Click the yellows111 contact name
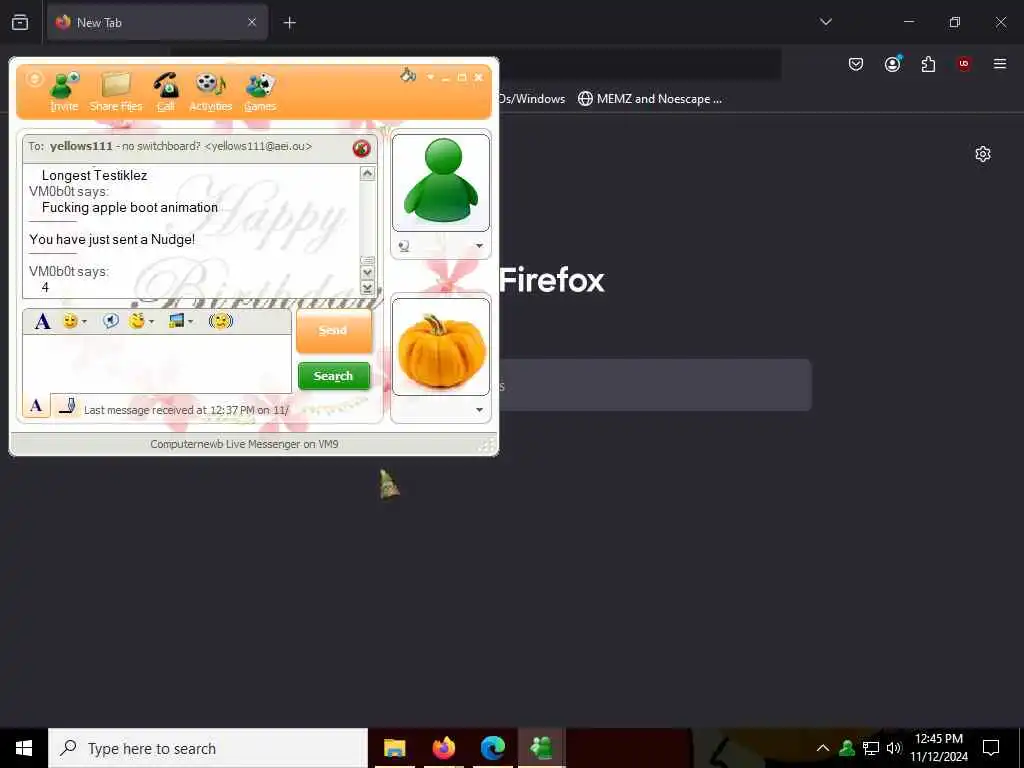The image size is (1024, 768). (x=81, y=146)
